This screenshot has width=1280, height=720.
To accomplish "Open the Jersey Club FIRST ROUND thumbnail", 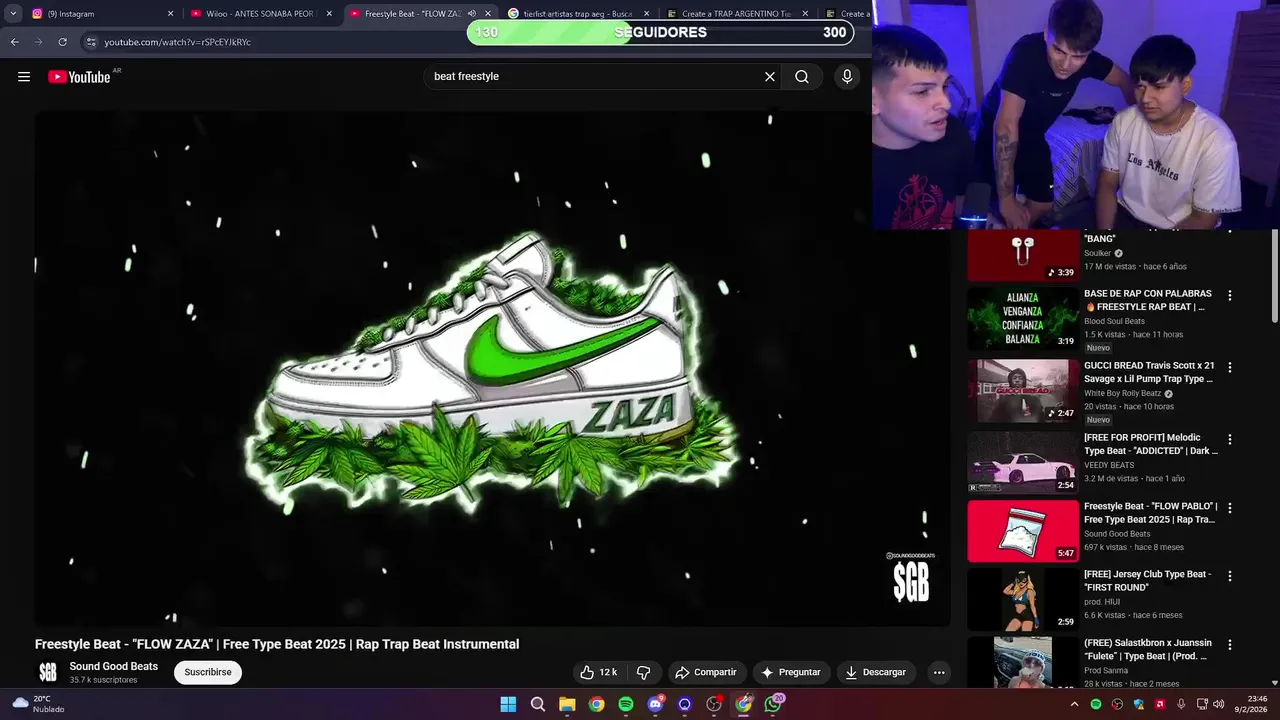I will tap(1023, 599).
